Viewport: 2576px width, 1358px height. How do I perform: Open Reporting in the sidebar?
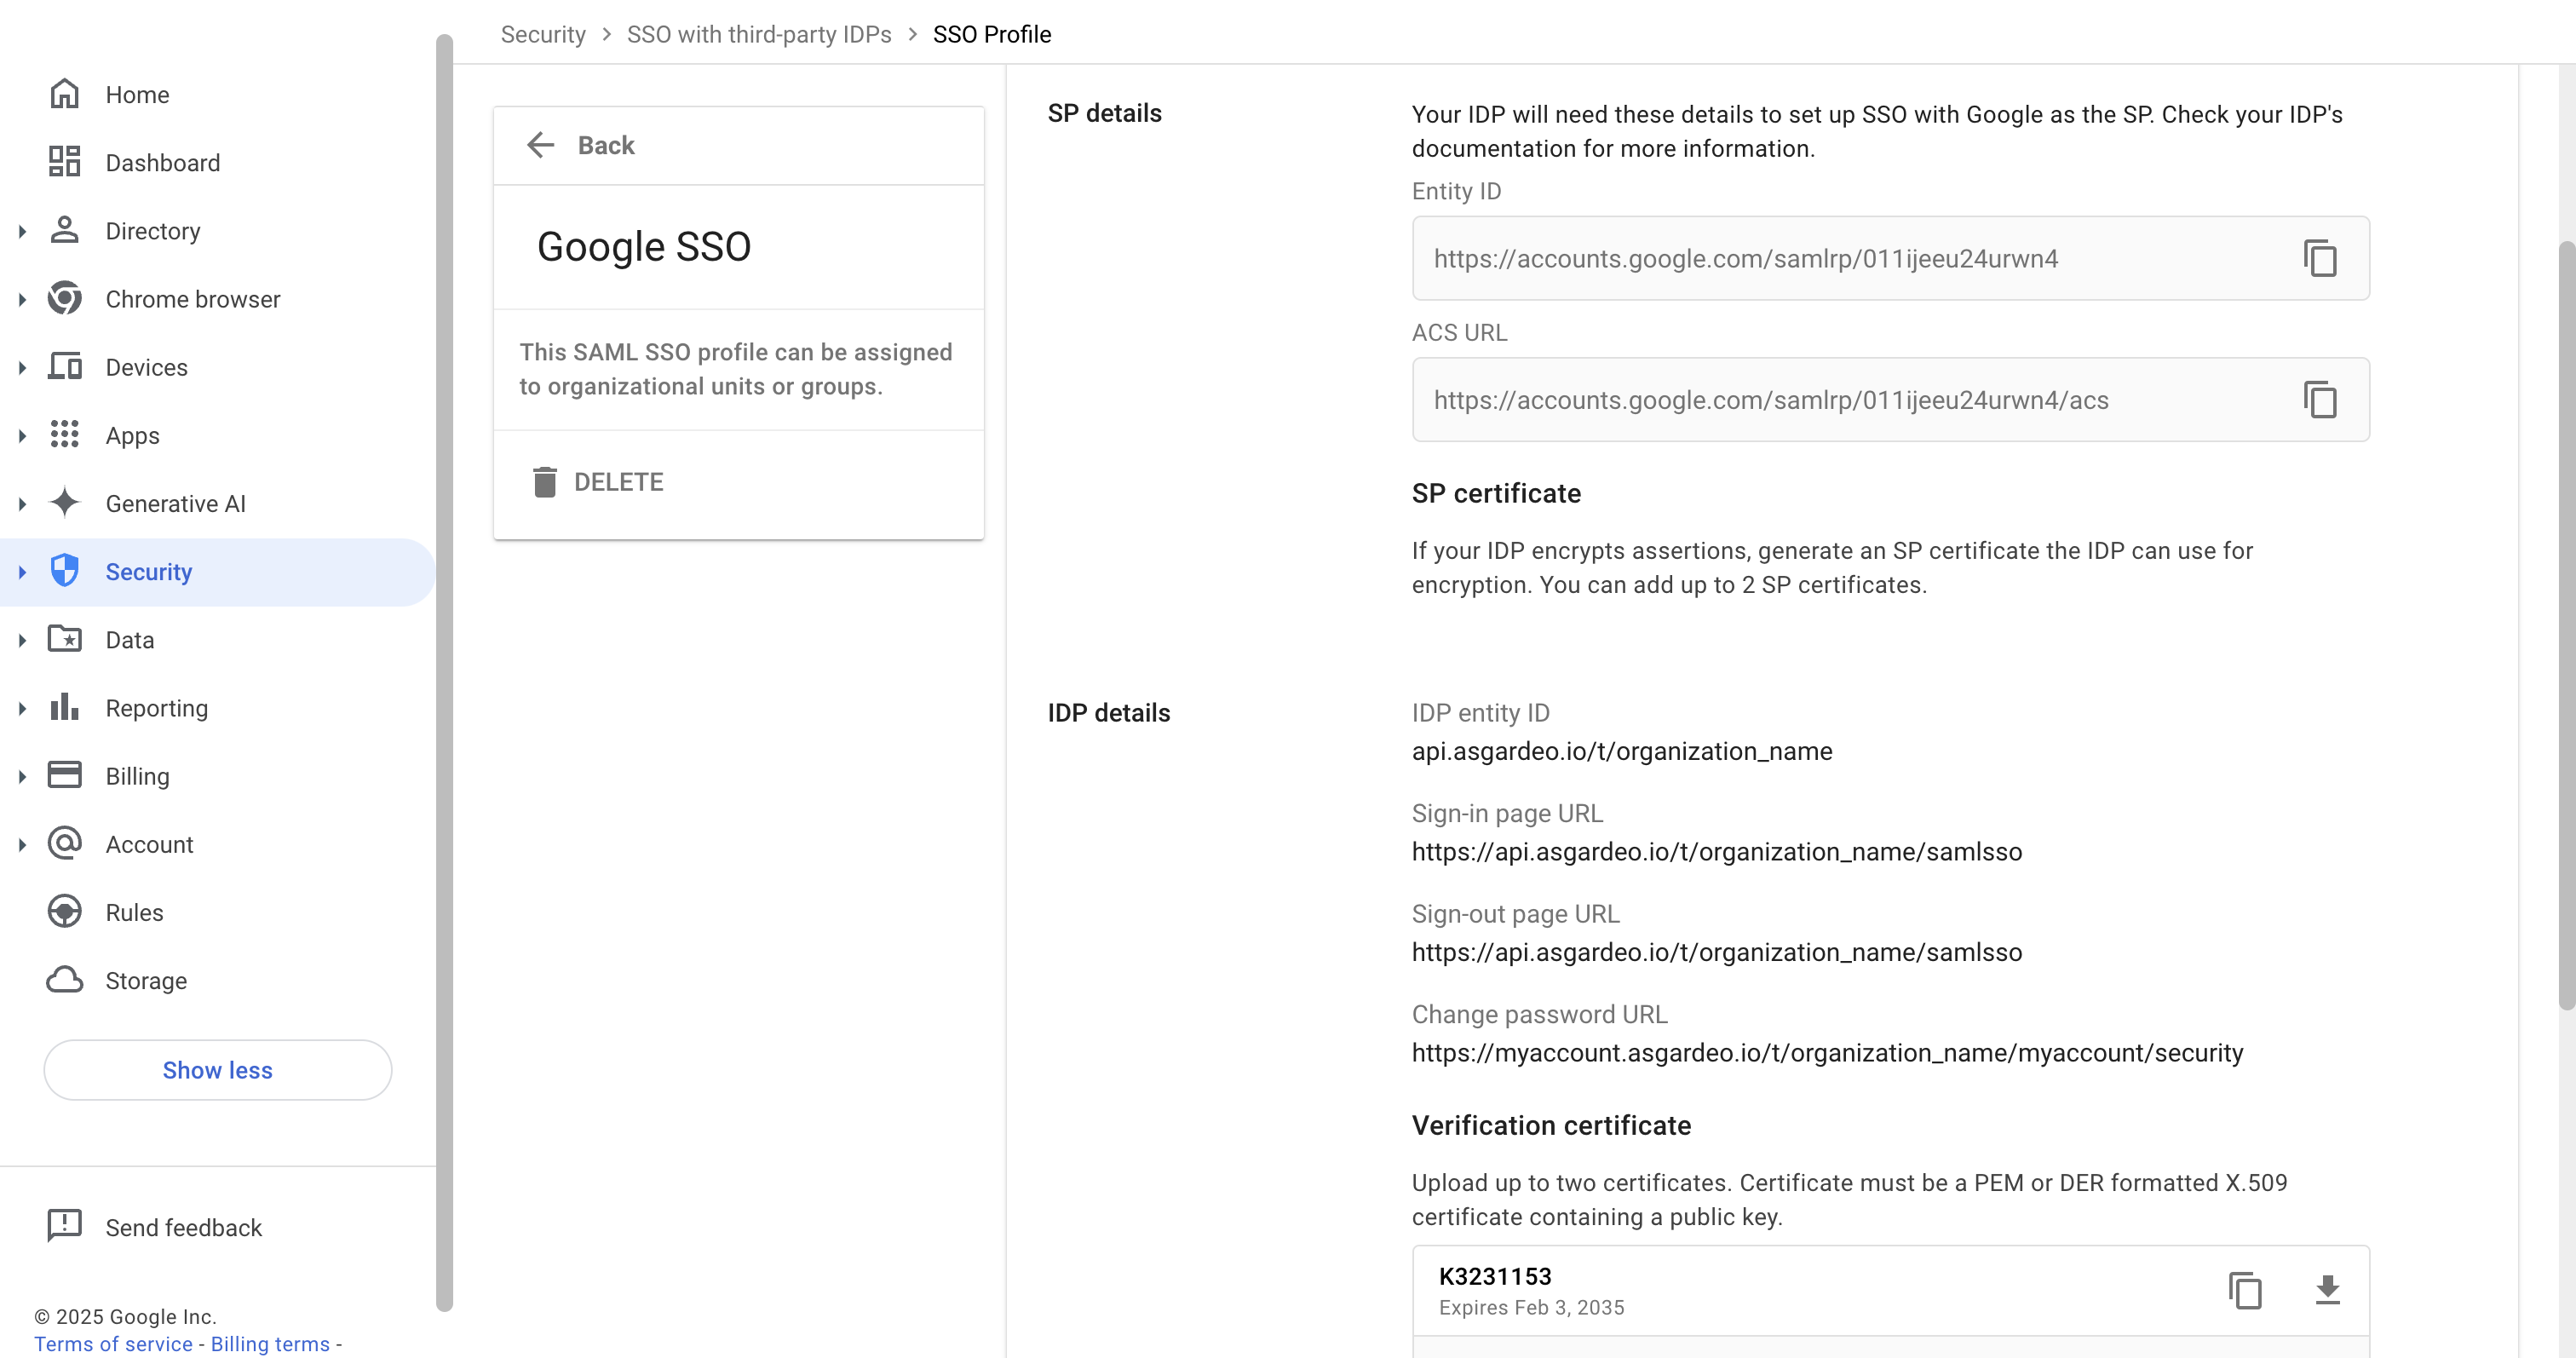pos(218,708)
